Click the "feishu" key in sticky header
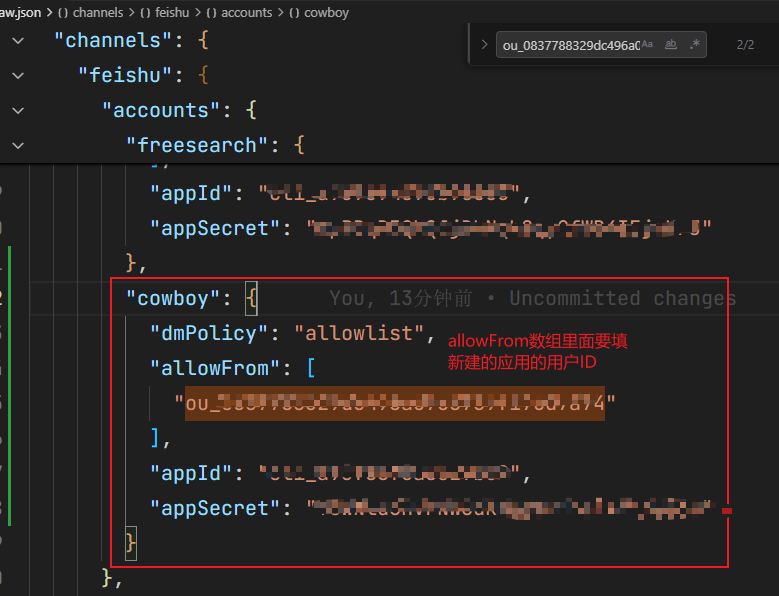This screenshot has height=596, width=779. 125,75
